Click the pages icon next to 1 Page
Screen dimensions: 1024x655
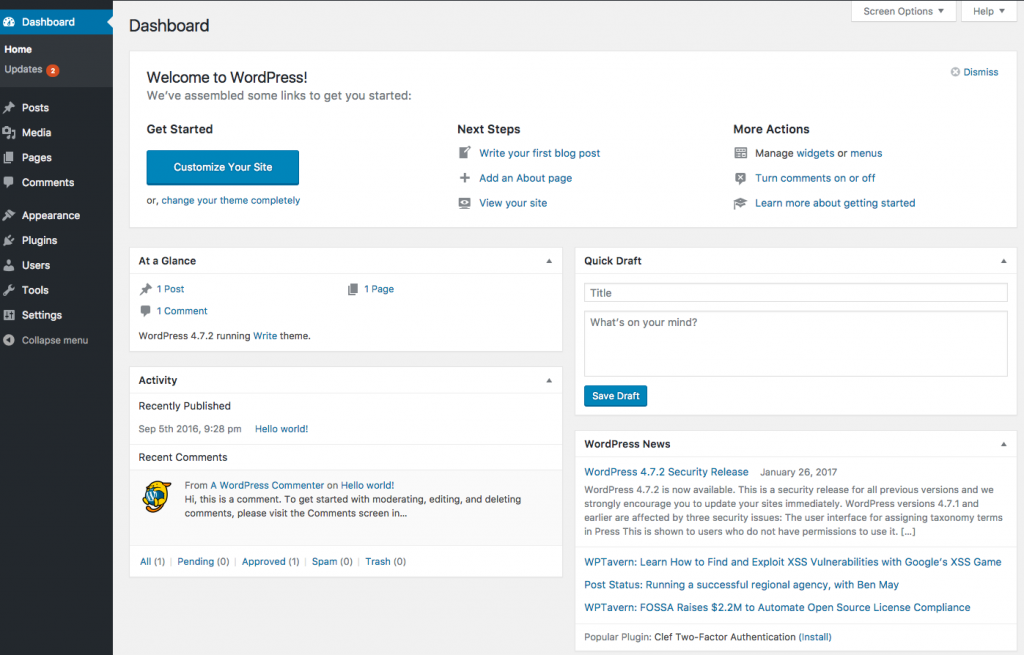(353, 289)
